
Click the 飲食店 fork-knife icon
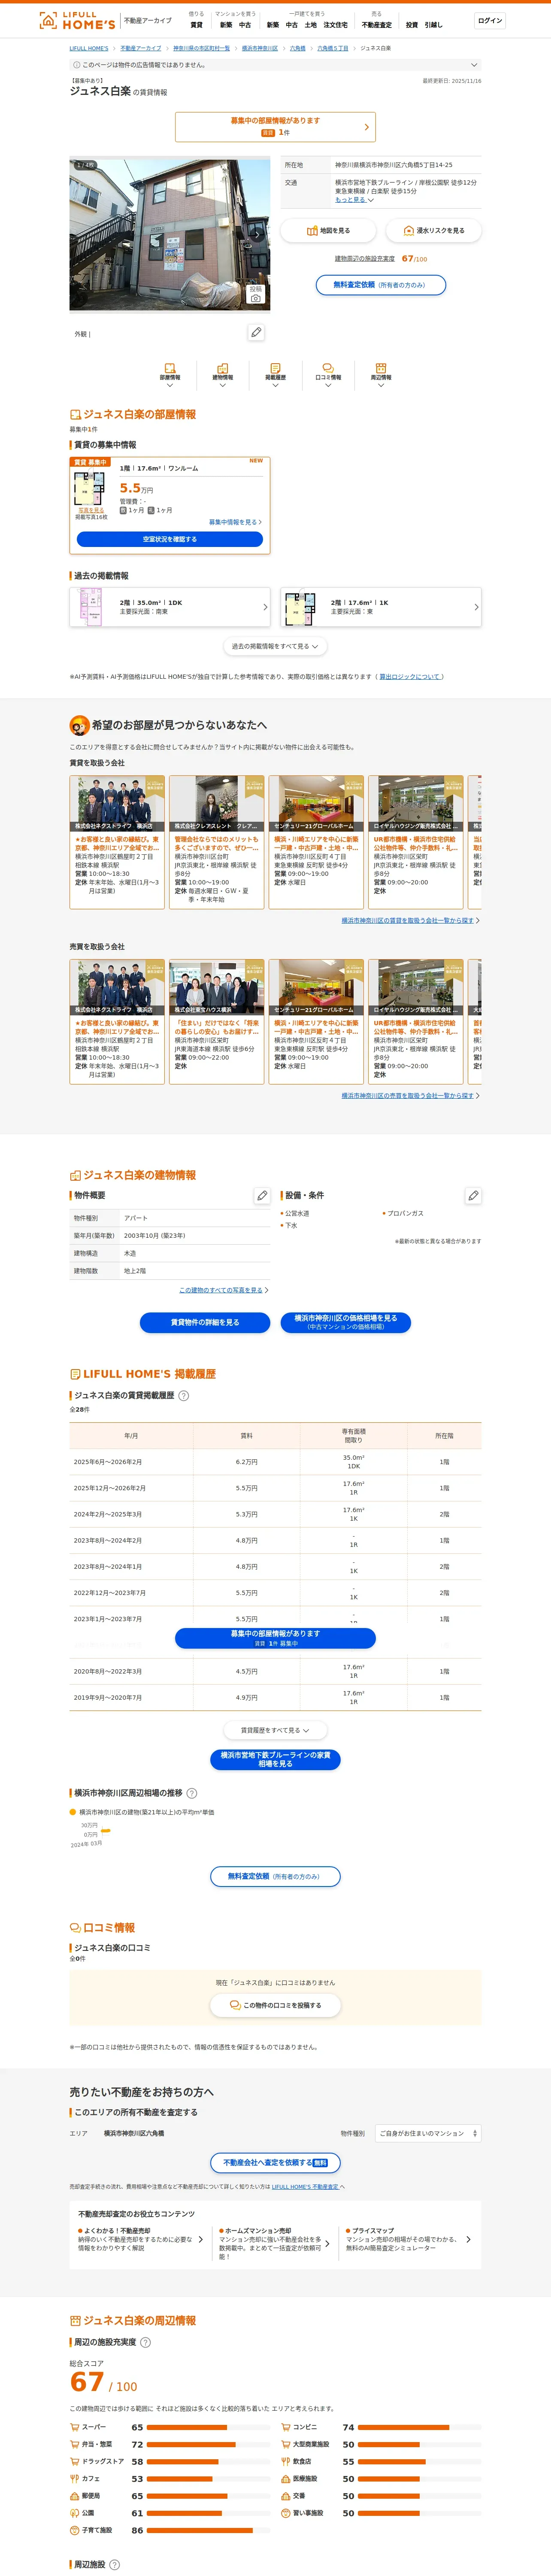(x=285, y=2462)
